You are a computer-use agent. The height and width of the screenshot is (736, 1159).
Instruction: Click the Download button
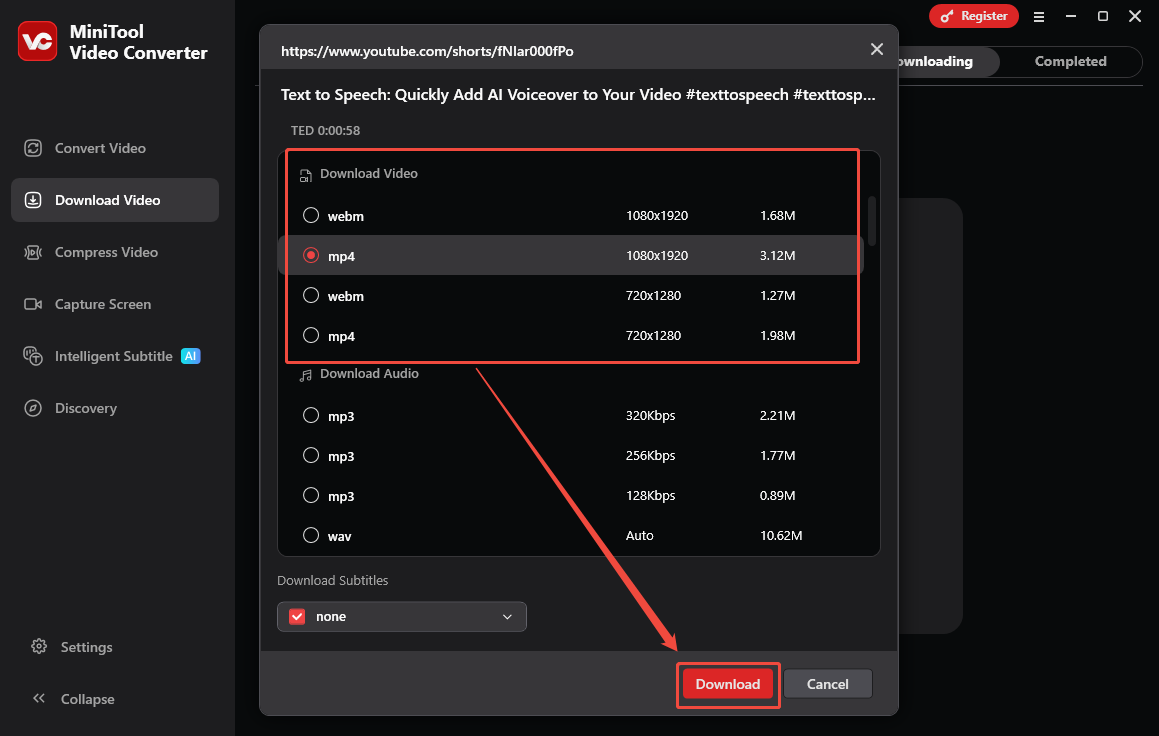tap(727, 684)
